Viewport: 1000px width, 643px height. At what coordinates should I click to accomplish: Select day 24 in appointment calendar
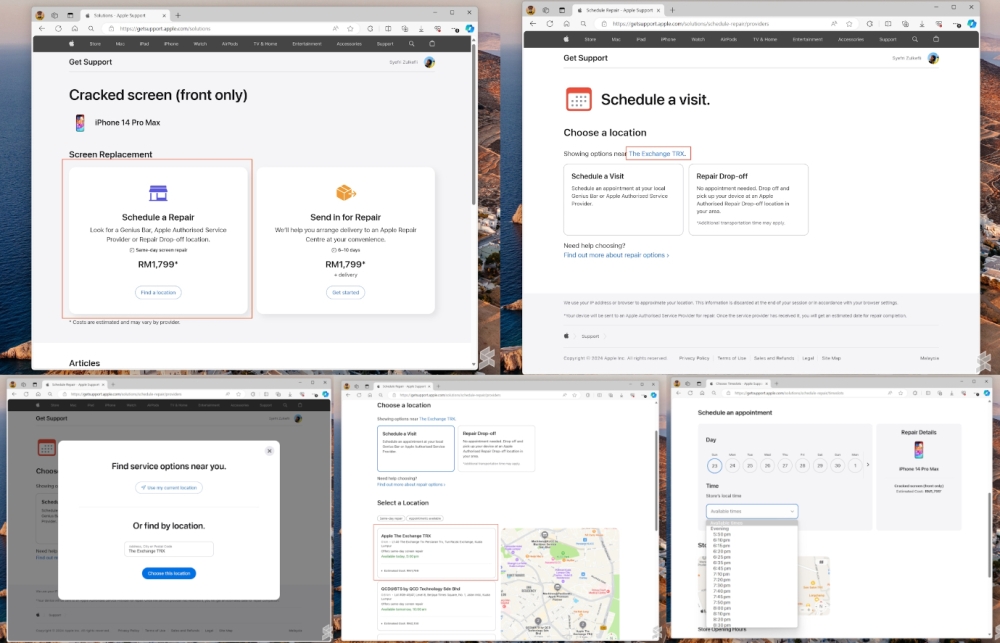pos(732,466)
